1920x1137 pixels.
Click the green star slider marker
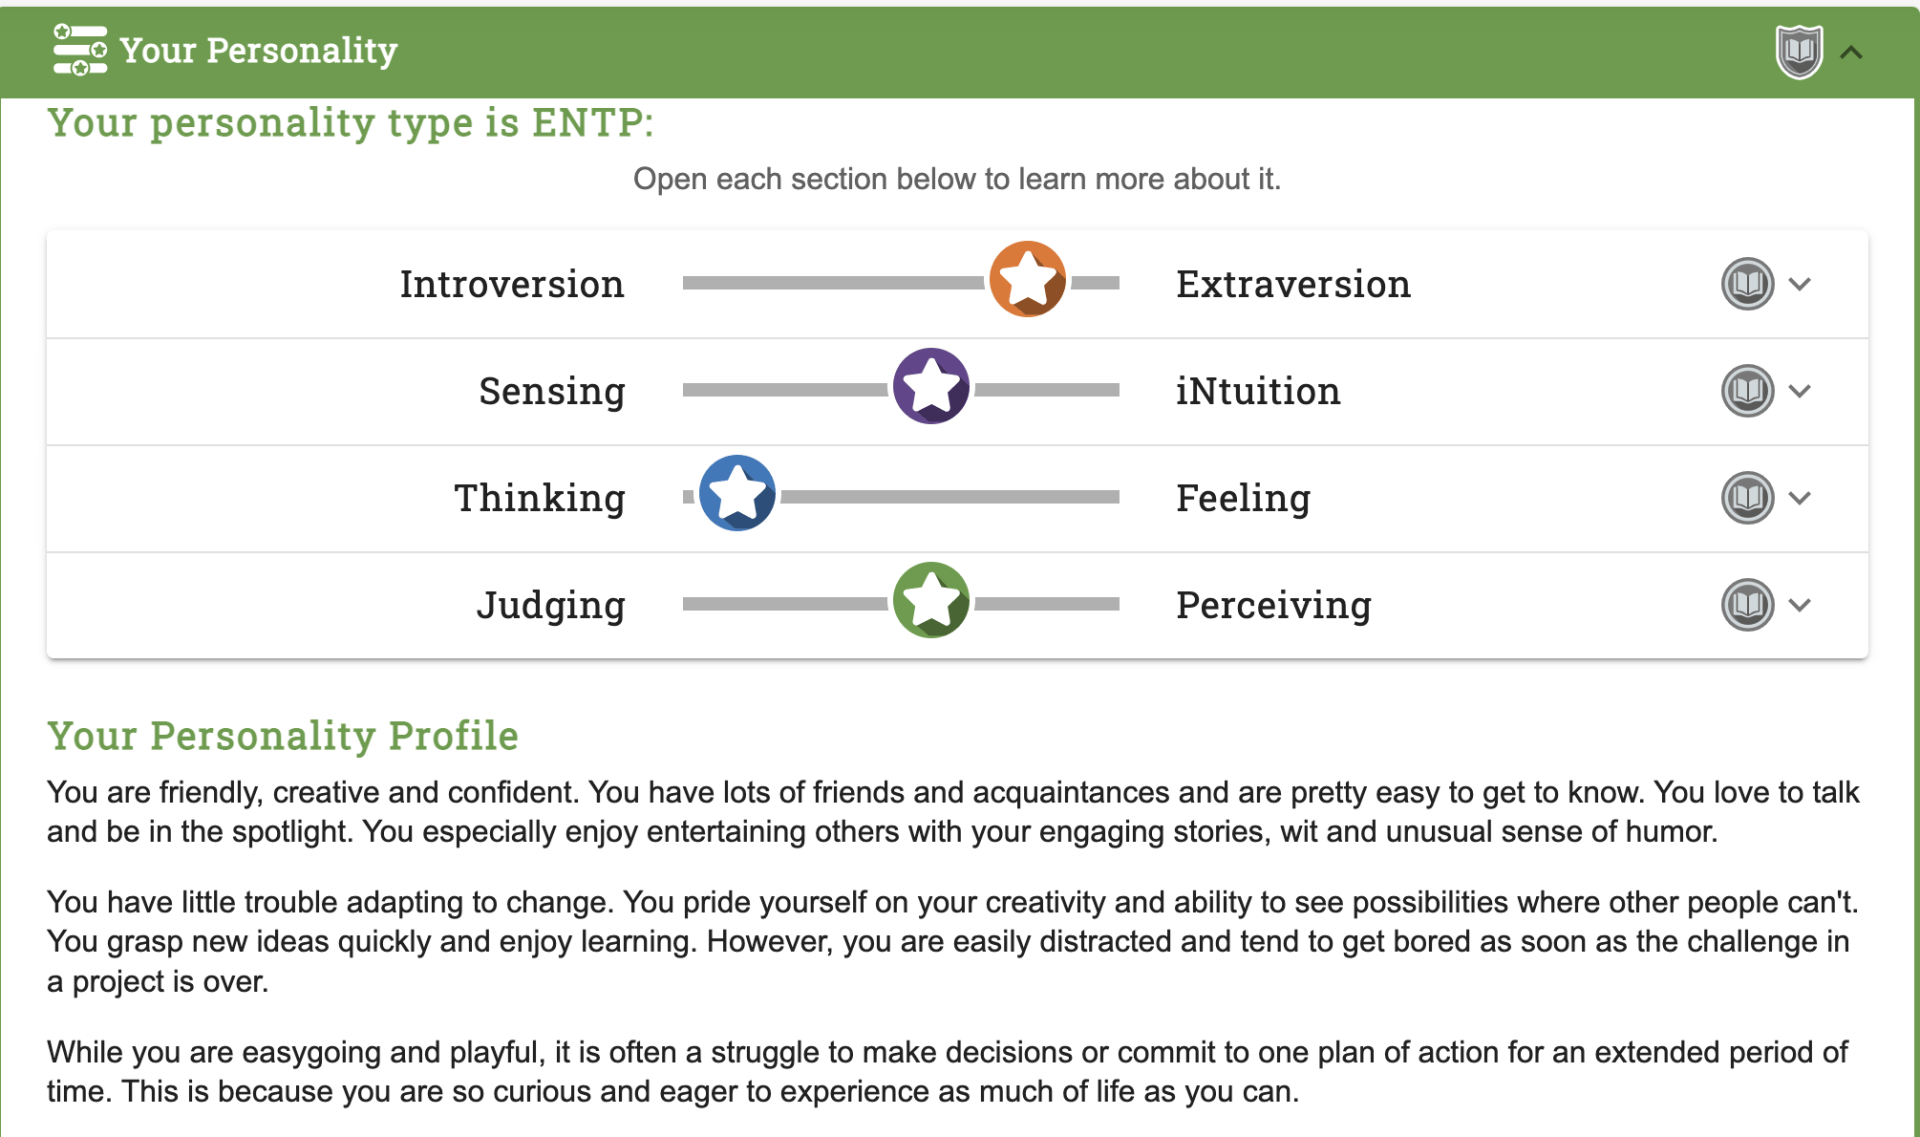(931, 600)
